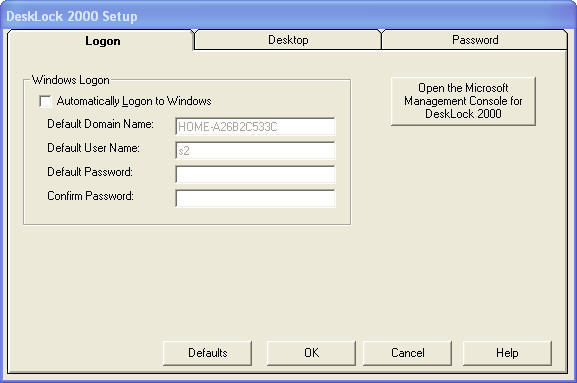Open Help for DeskLock setup

pos(507,353)
